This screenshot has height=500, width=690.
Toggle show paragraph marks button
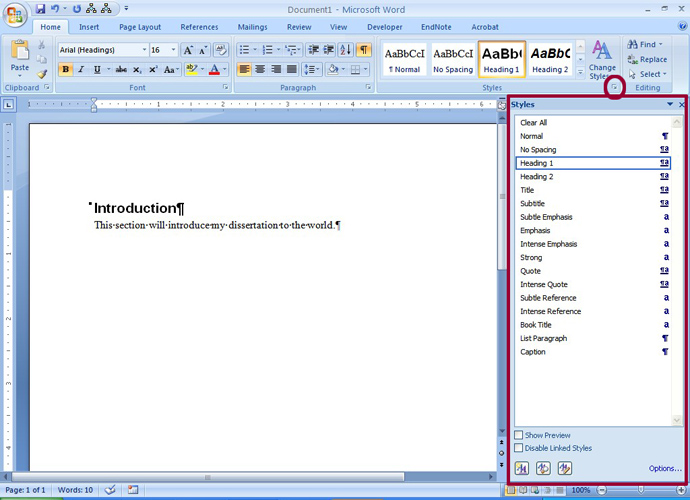pyautogui.click(x=363, y=50)
